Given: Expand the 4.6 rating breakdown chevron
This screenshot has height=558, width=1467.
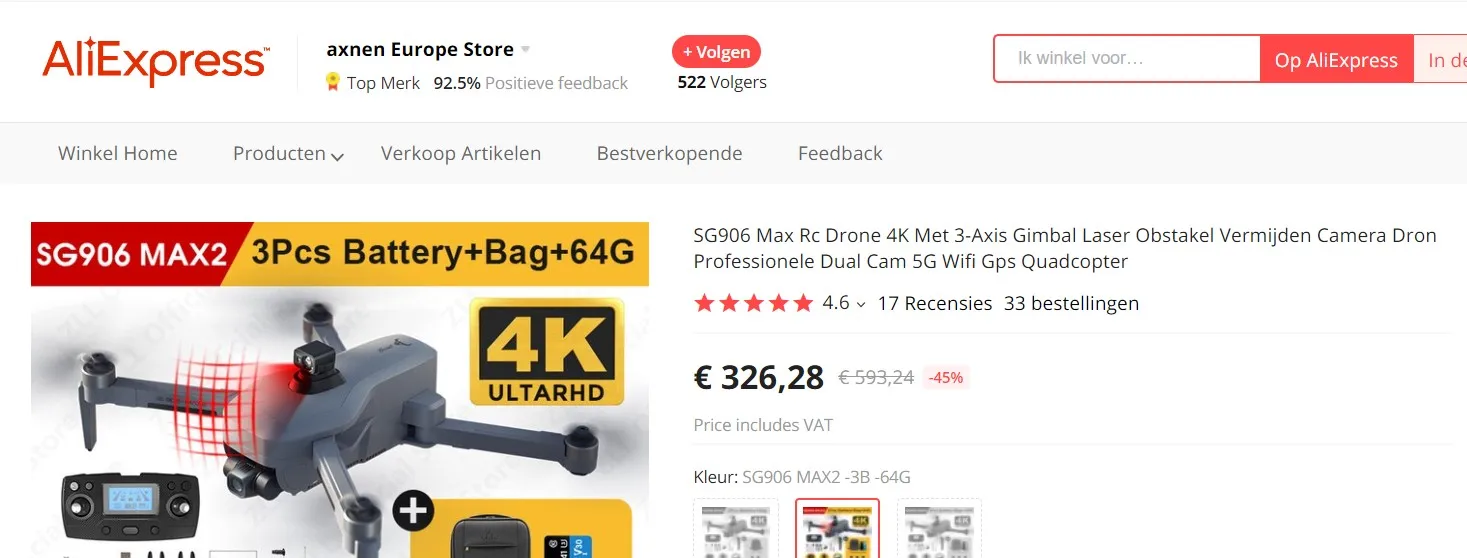Looking at the screenshot, I should (860, 304).
